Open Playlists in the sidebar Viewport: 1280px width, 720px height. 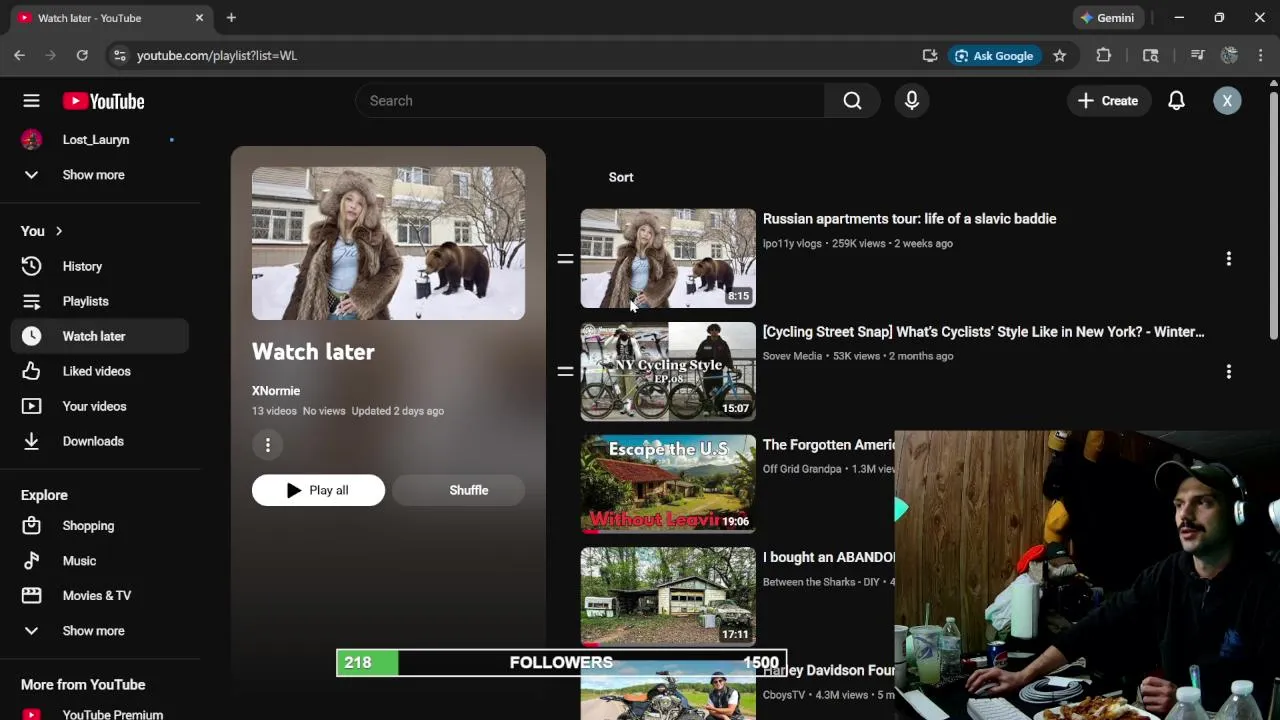(x=100, y=301)
